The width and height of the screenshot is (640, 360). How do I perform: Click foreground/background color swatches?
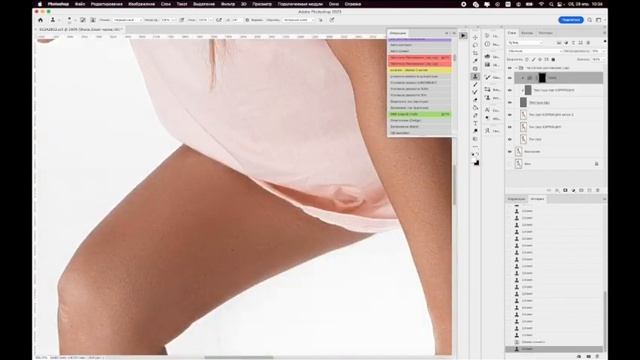476,162
